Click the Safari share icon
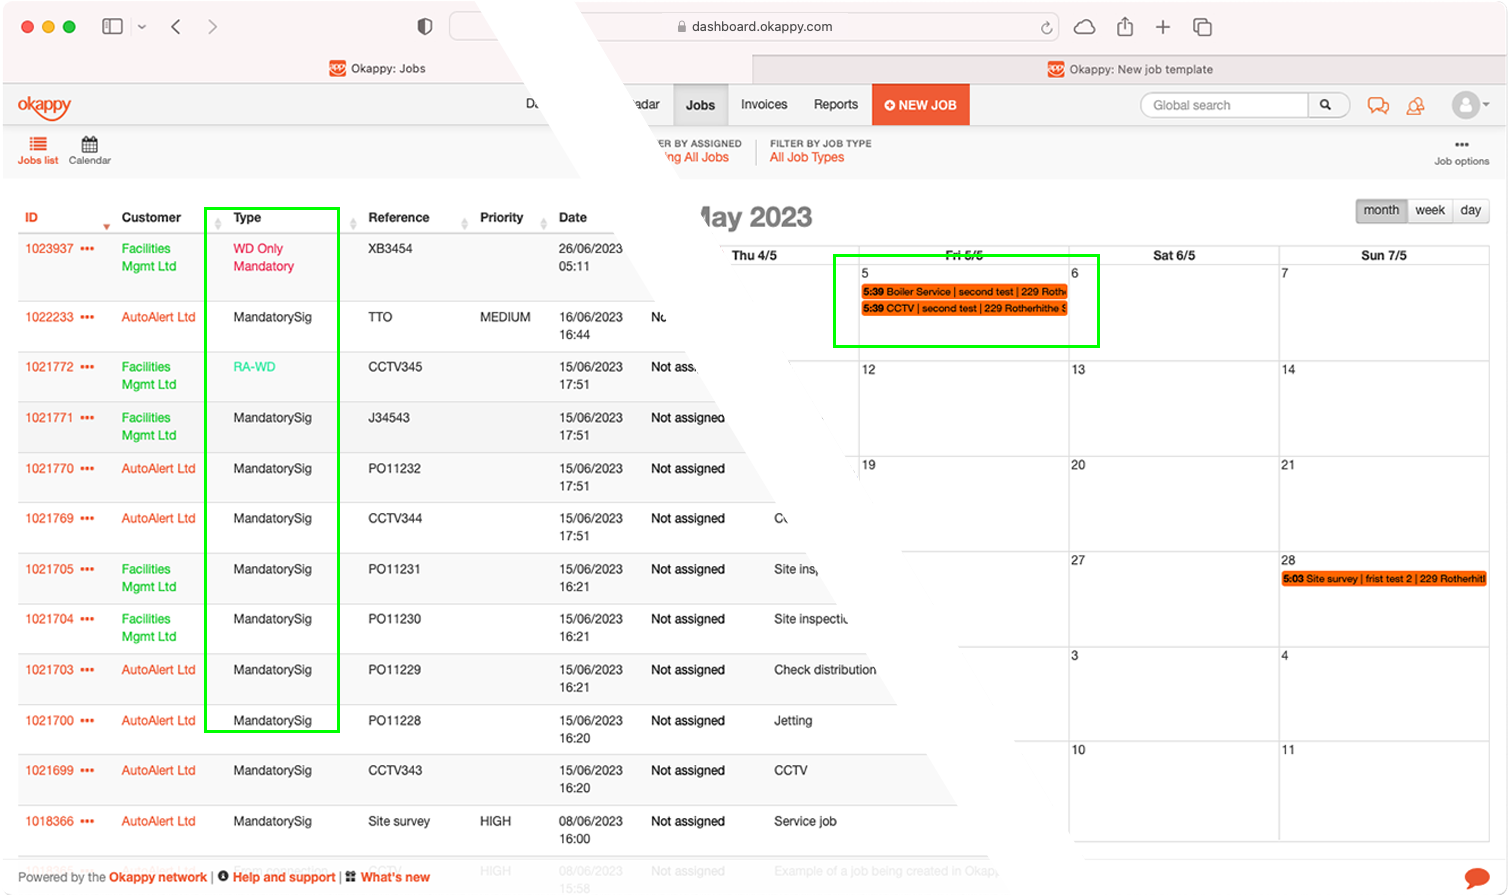Image resolution: width=1509 pixels, height=895 pixels. [1125, 27]
